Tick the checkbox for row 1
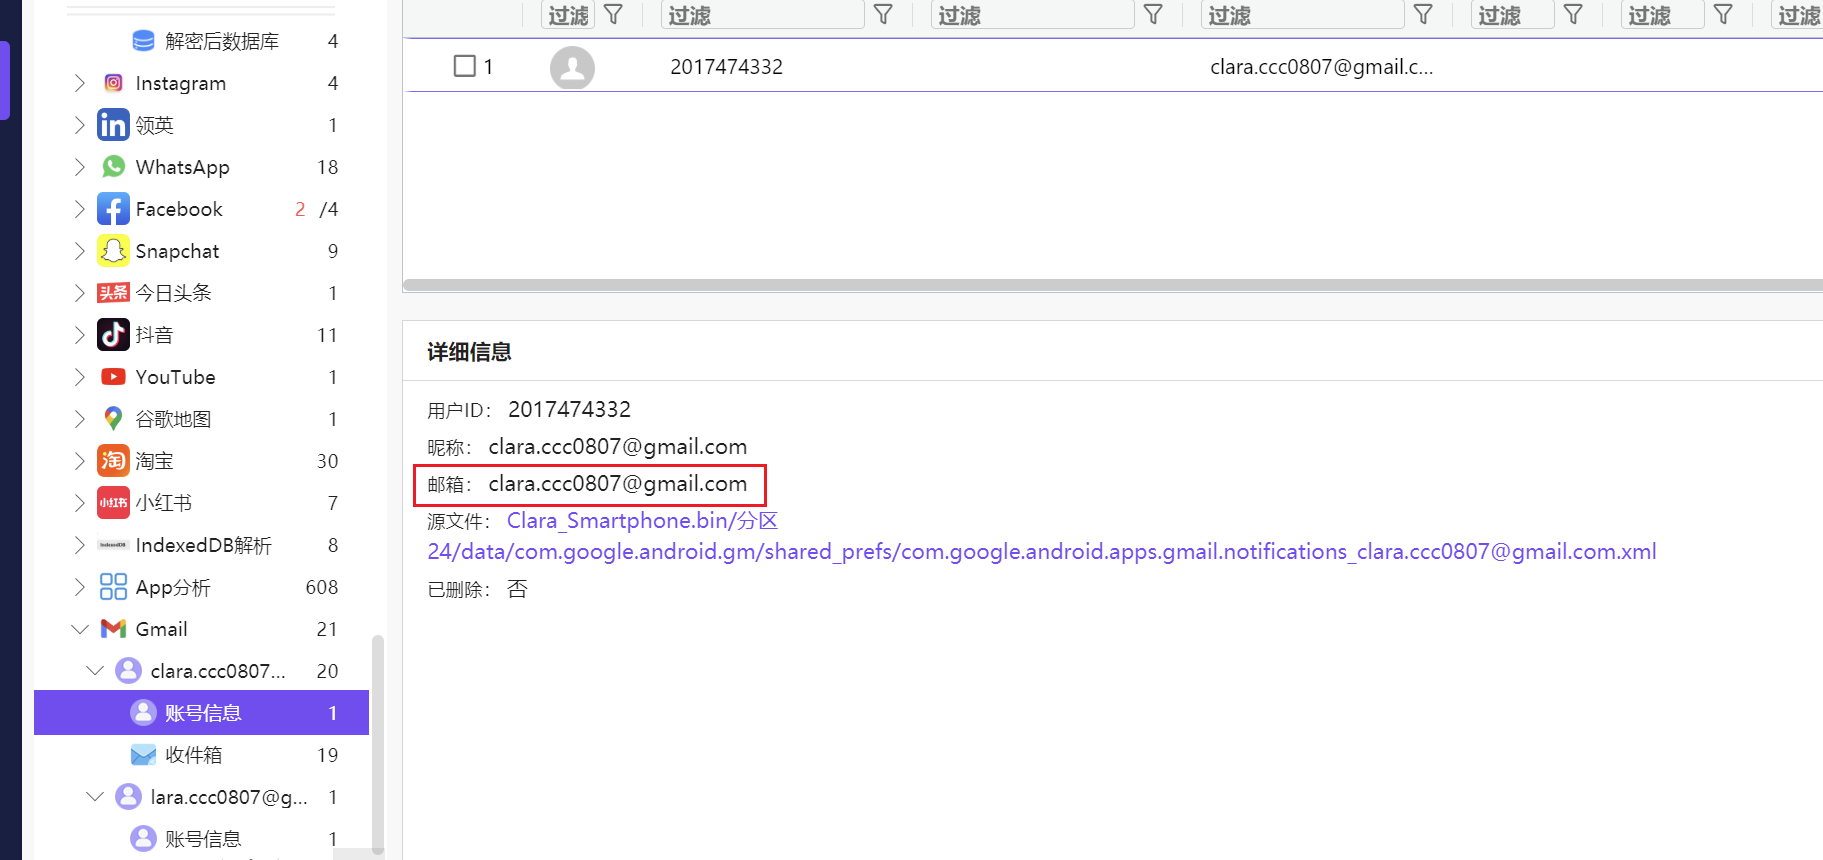Screen dimensions: 1823x860 click(x=465, y=67)
